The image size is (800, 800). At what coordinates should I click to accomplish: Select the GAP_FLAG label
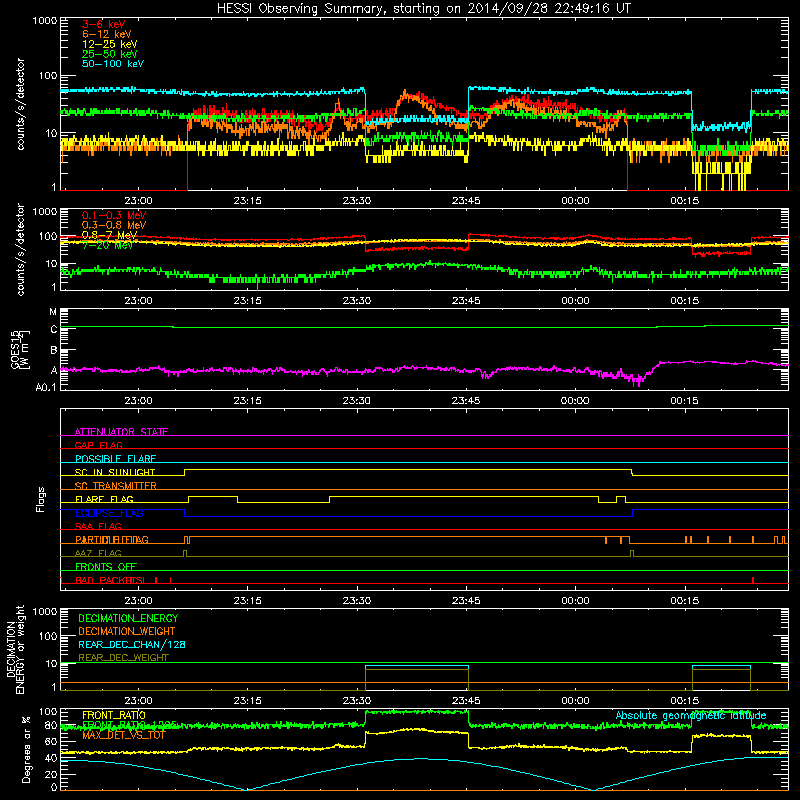click(x=98, y=445)
